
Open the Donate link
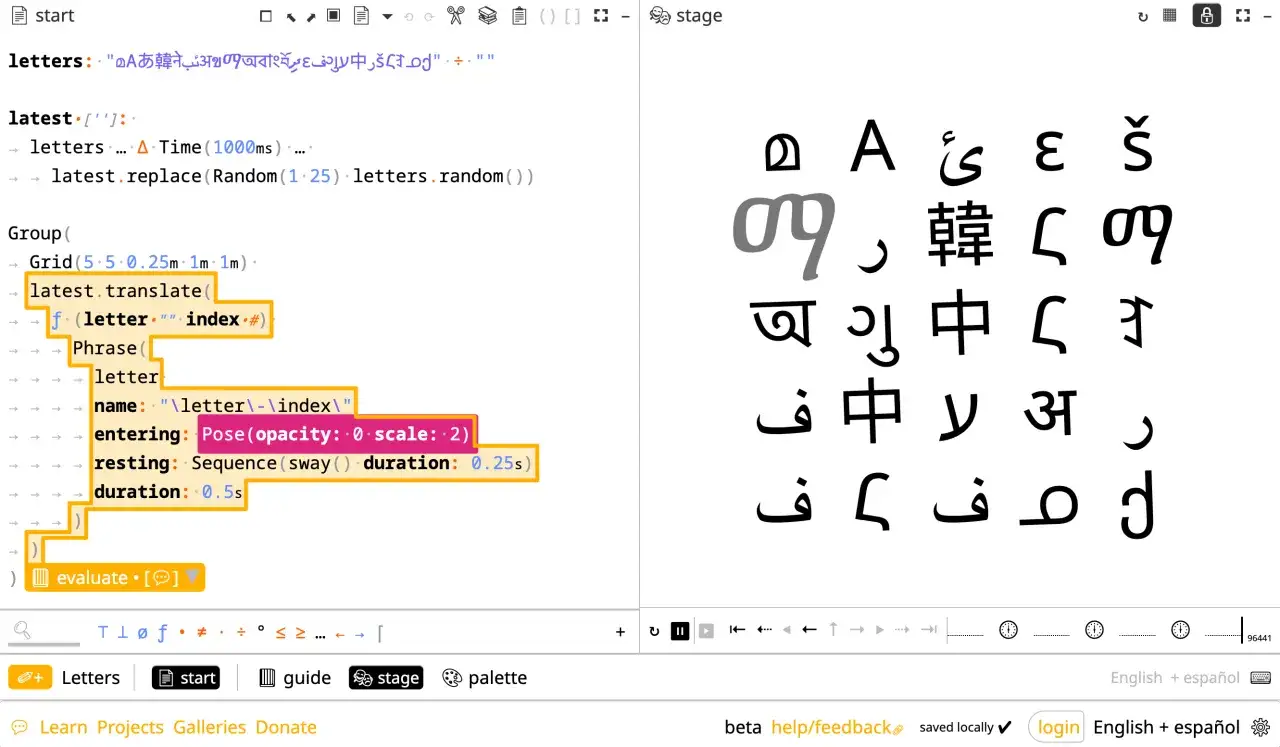[x=286, y=727]
